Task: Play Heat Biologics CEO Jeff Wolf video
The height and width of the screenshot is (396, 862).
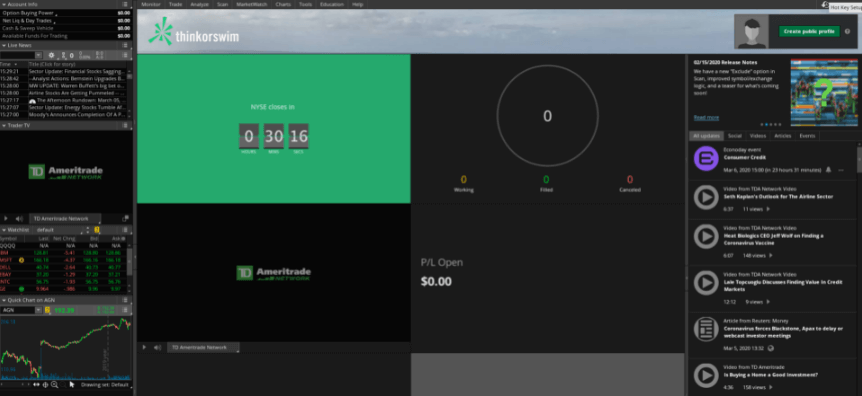Action: coord(706,236)
